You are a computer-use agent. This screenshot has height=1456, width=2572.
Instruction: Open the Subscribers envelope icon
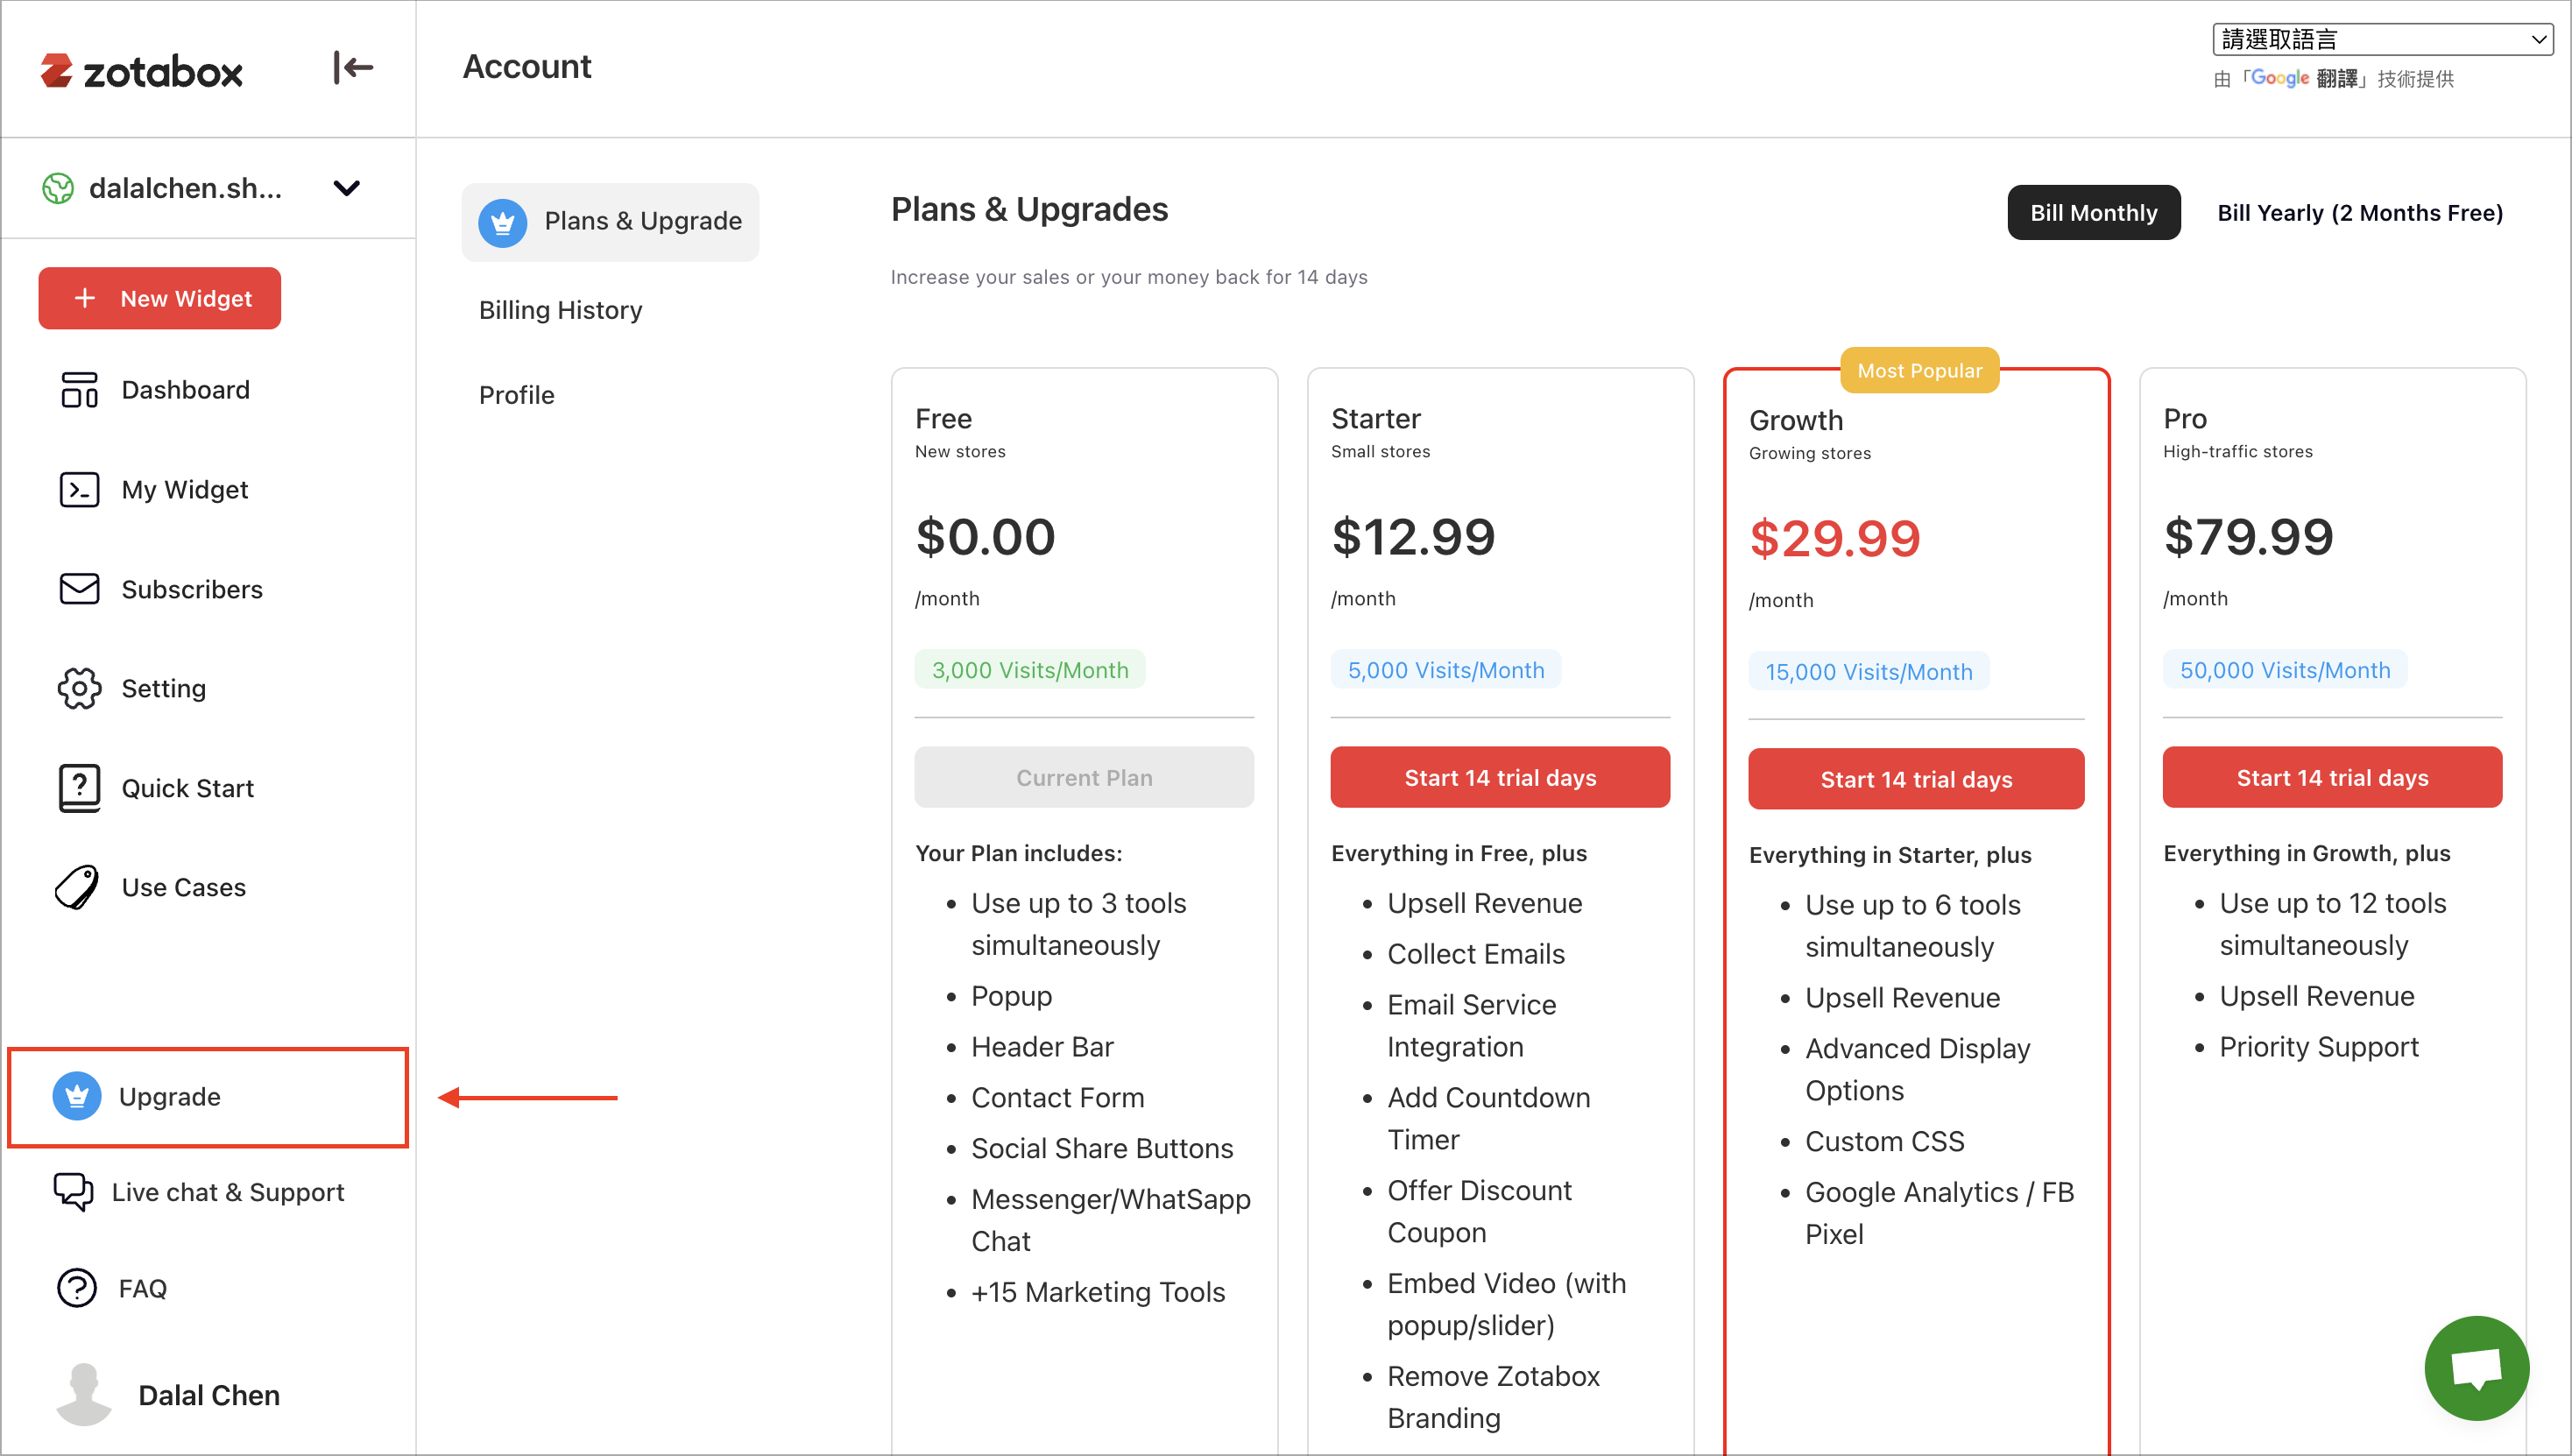pos(79,589)
